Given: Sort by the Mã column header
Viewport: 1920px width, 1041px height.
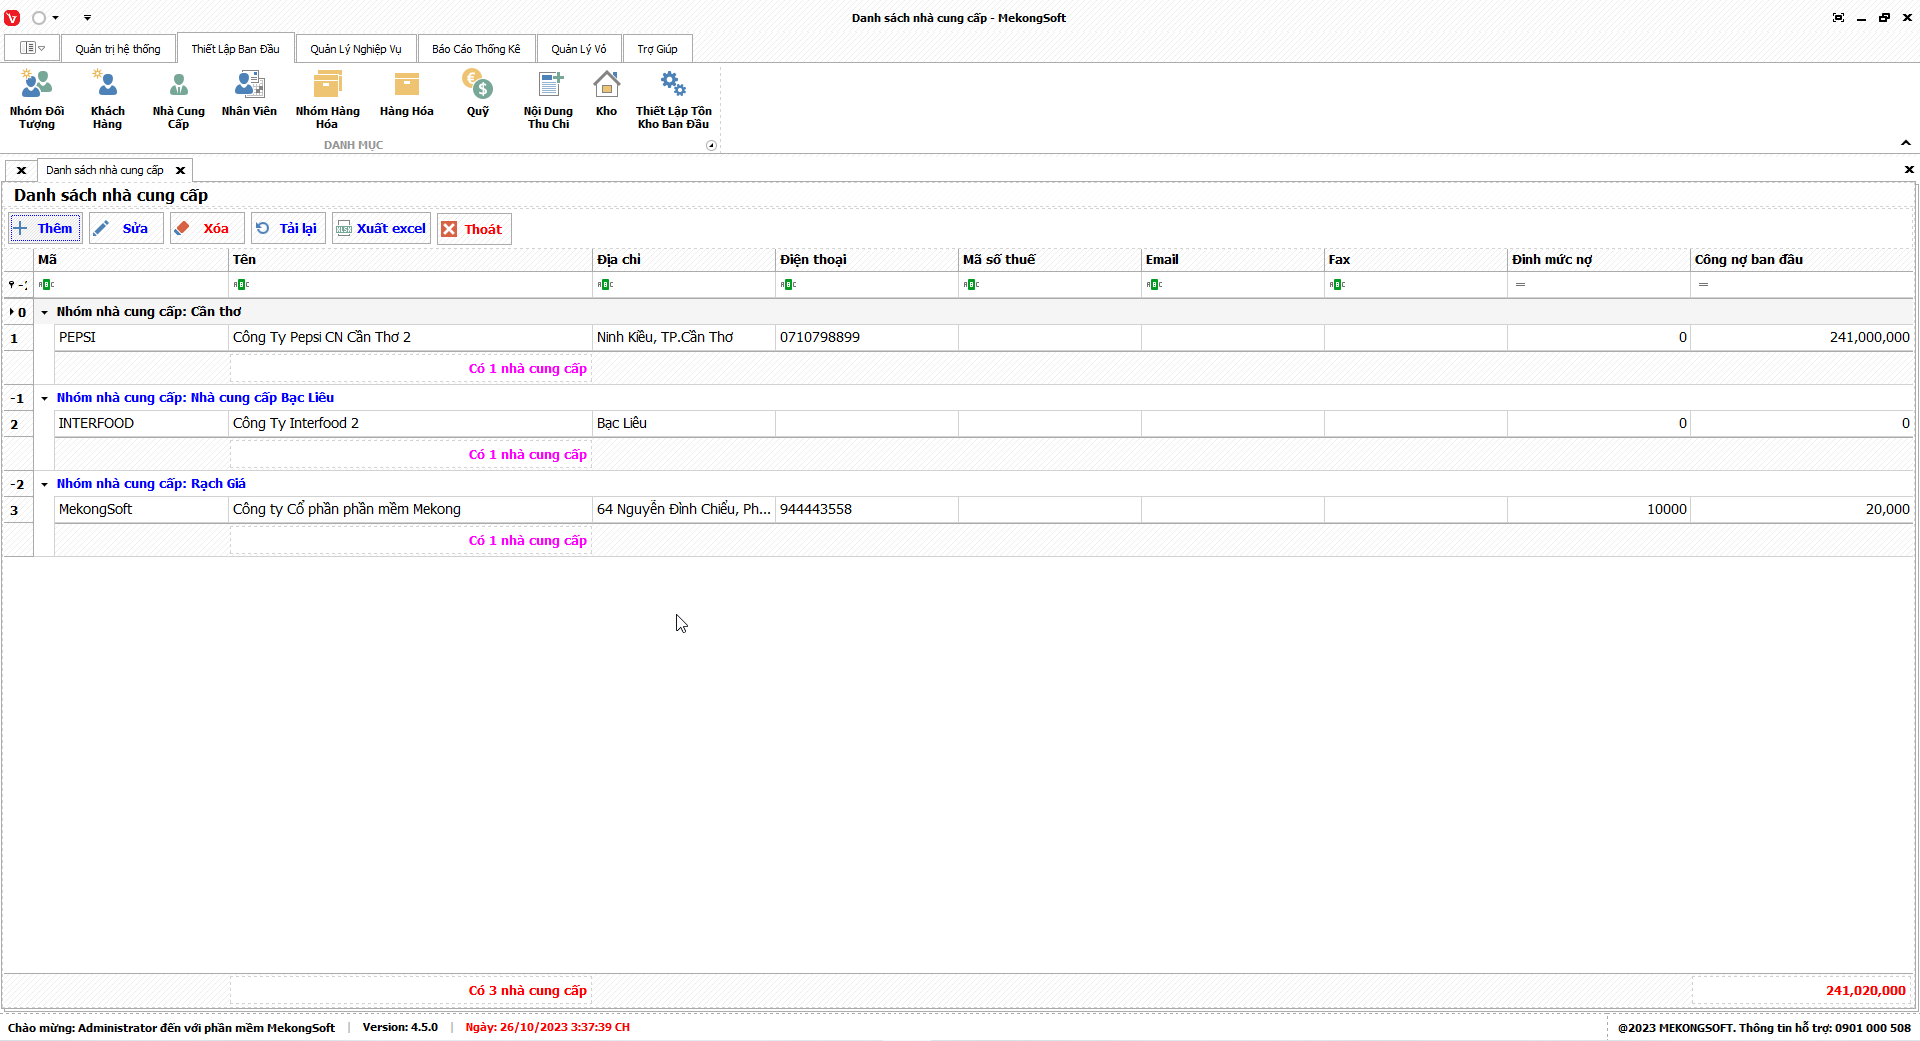Looking at the screenshot, I should [132, 260].
